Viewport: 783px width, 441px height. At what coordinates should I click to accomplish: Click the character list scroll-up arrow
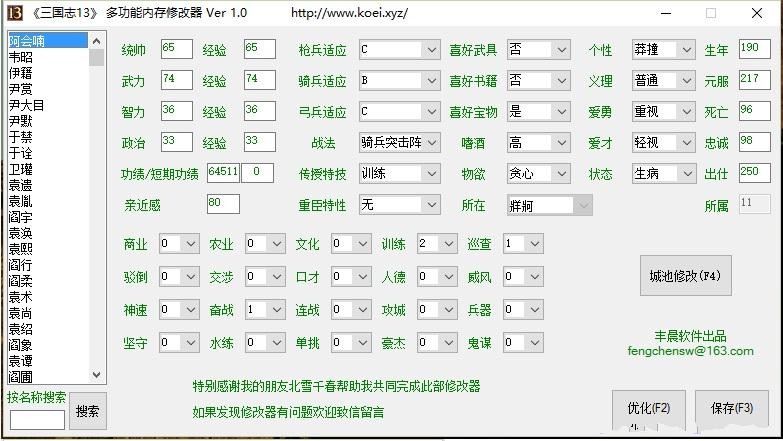point(97,41)
